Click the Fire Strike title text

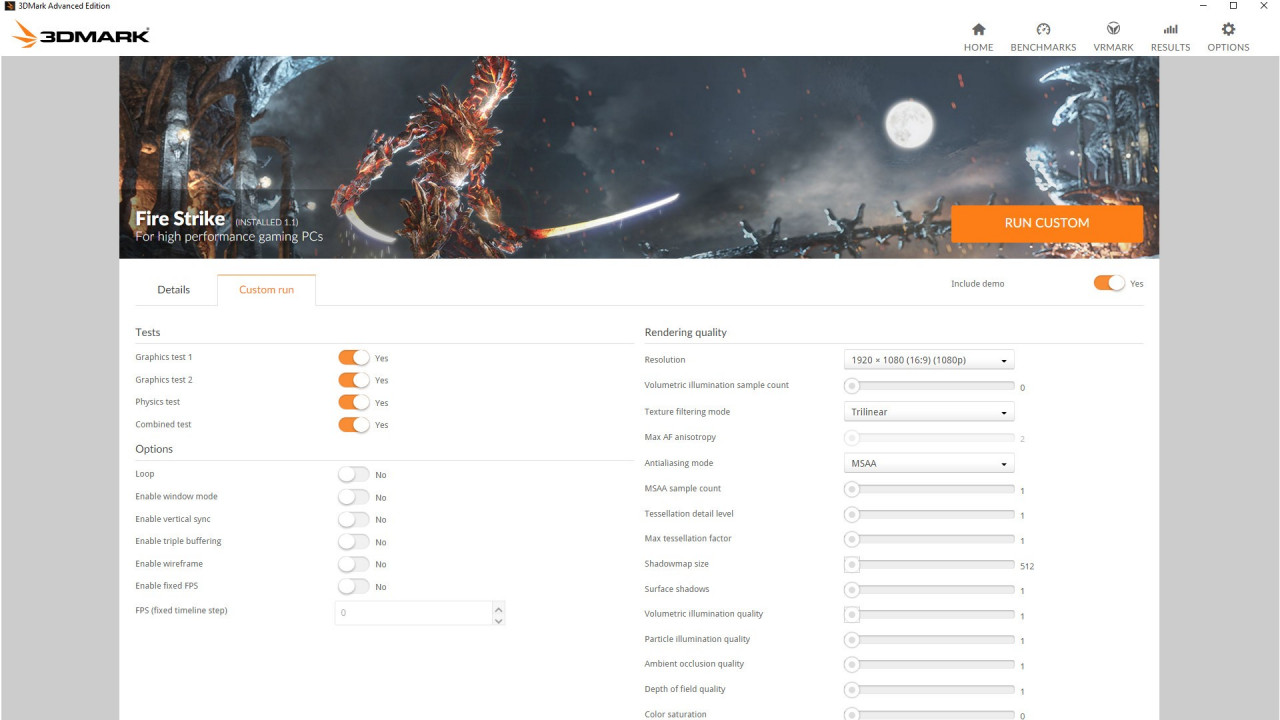pos(180,218)
